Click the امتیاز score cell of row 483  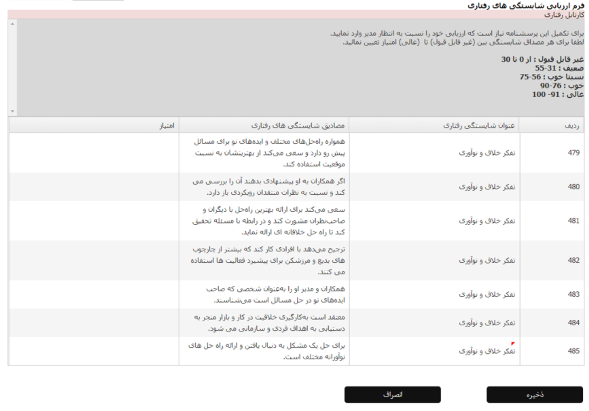94,295
